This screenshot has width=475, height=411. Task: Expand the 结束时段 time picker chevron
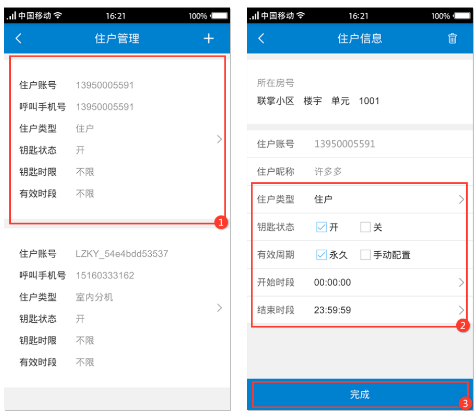point(461,310)
